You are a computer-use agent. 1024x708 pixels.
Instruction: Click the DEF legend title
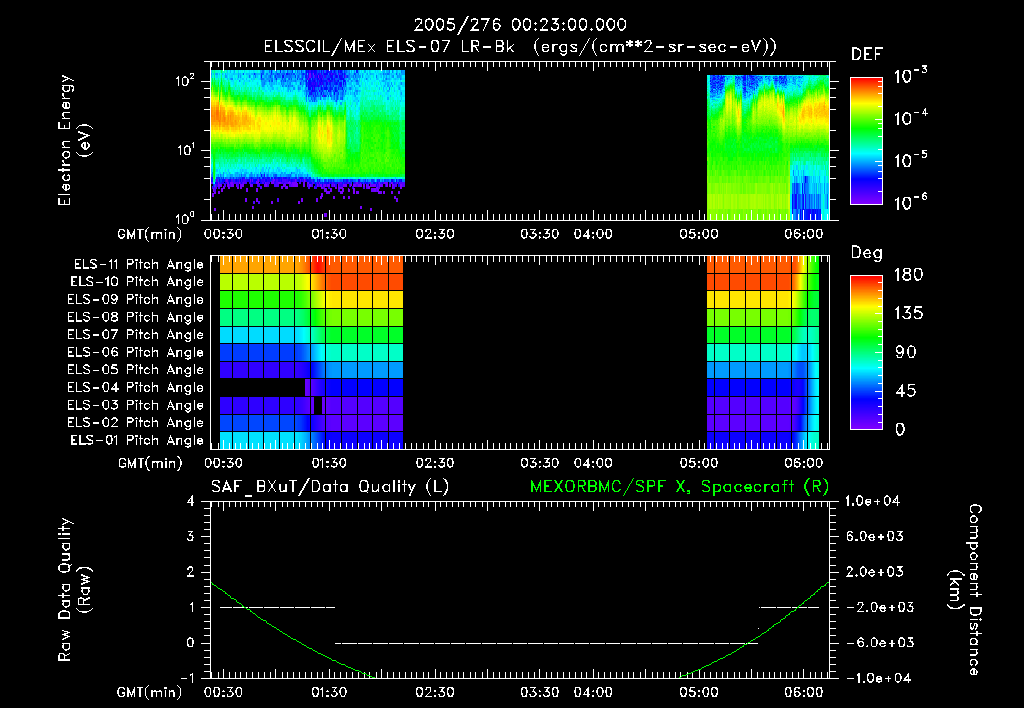click(867, 55)
